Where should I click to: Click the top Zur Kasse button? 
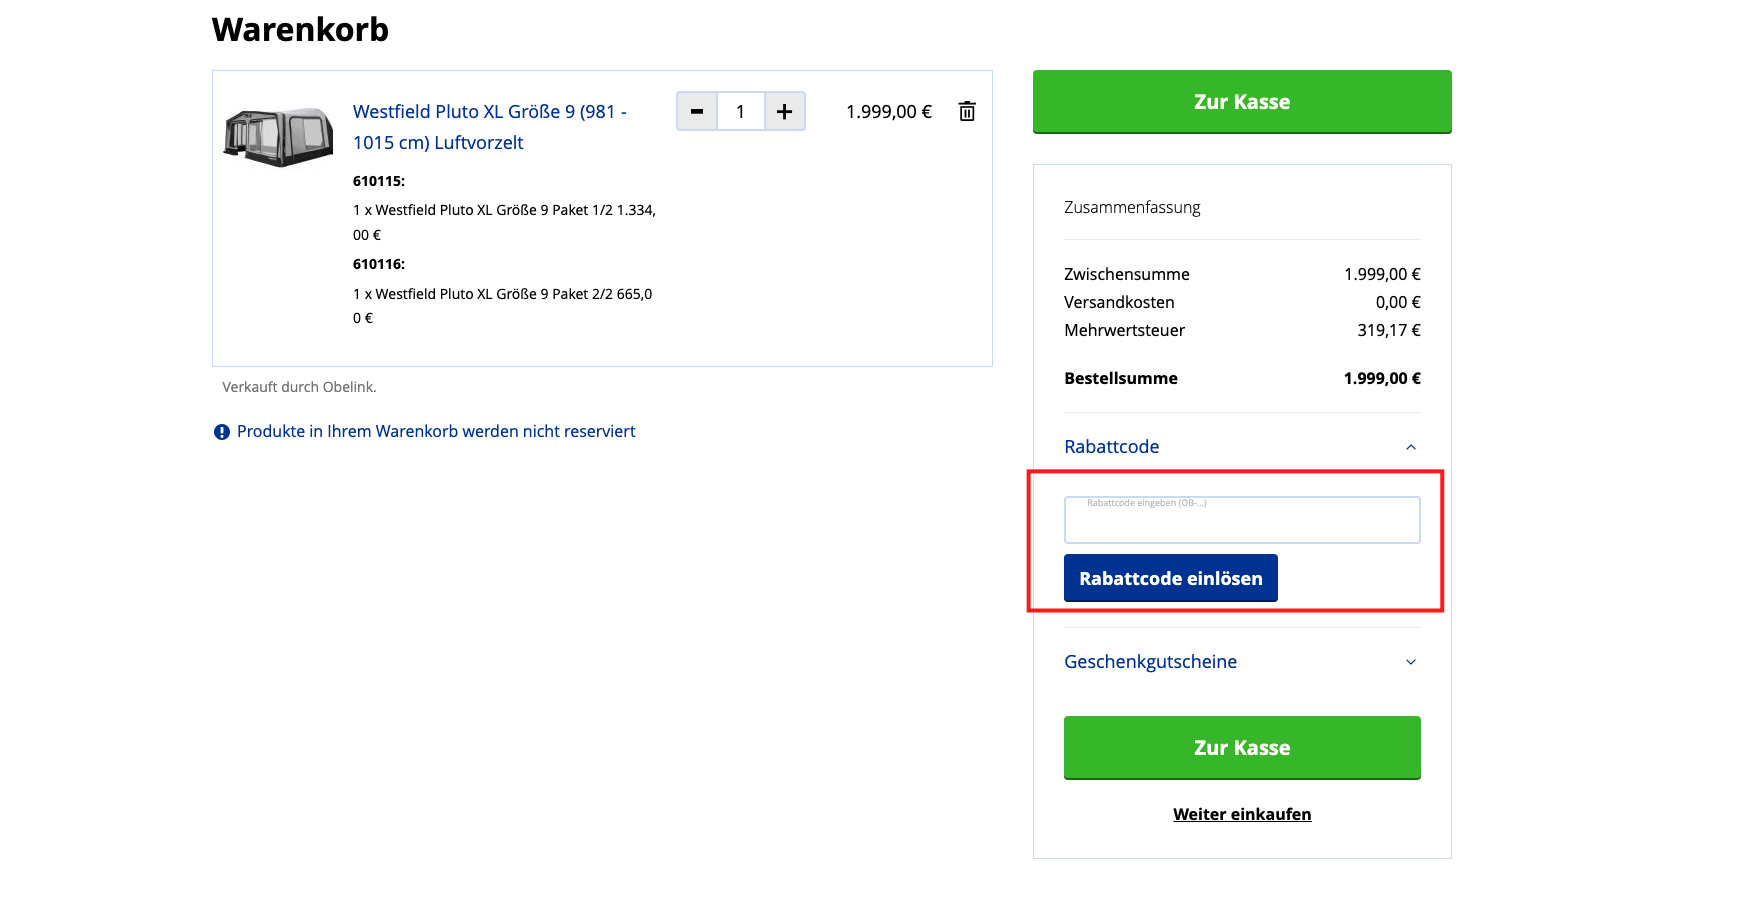(1242, 101)
